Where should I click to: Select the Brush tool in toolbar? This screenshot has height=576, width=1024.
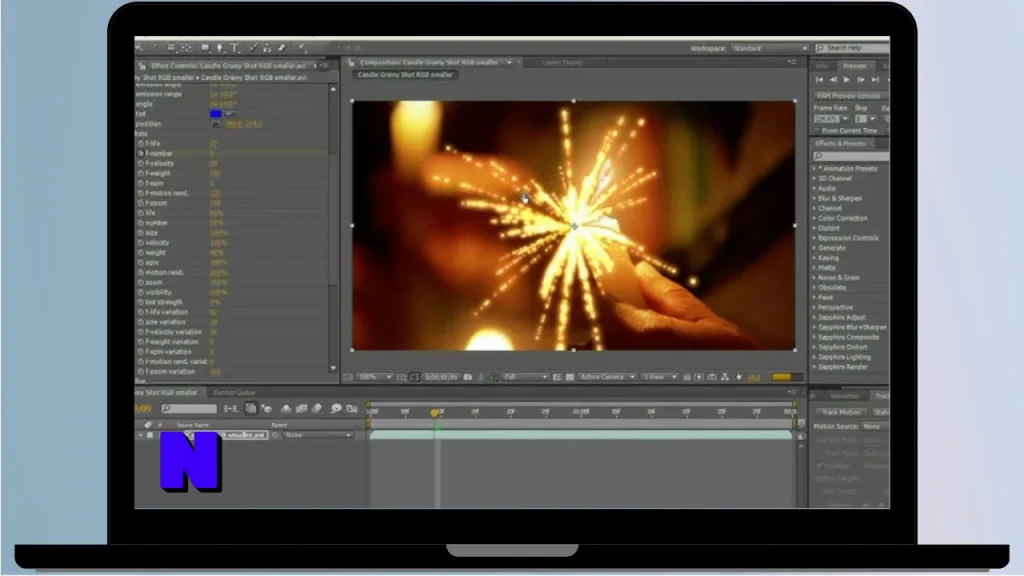(254, 48)
